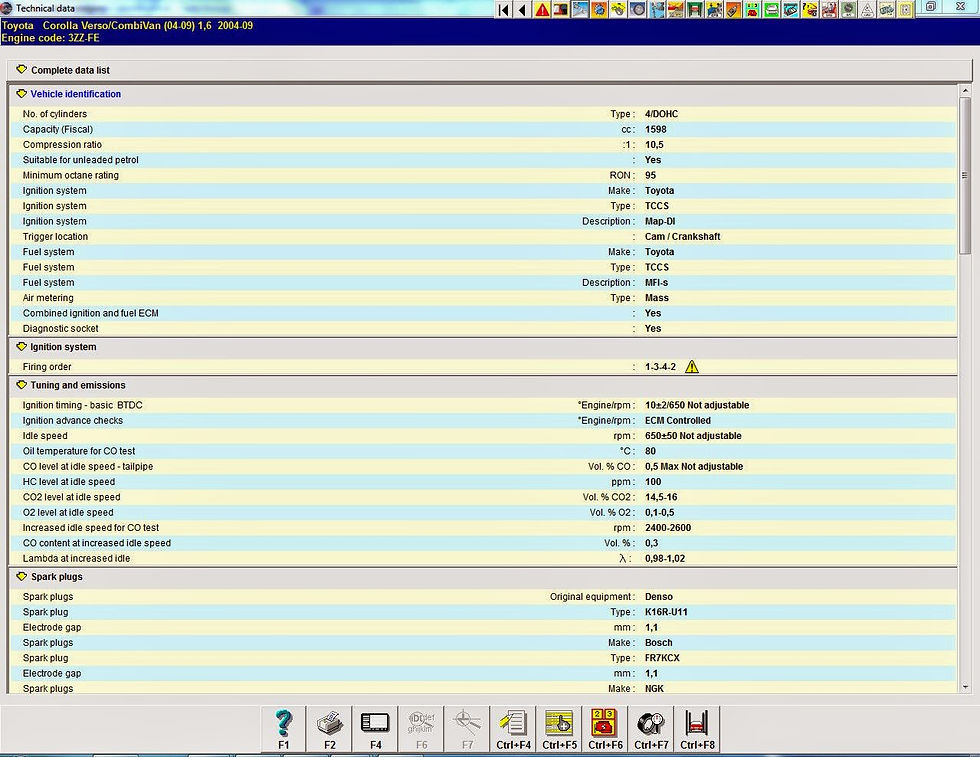980x757 pixels.
Task: Select the lambda value '0,98-1,02'
Action: pos(664,558)
